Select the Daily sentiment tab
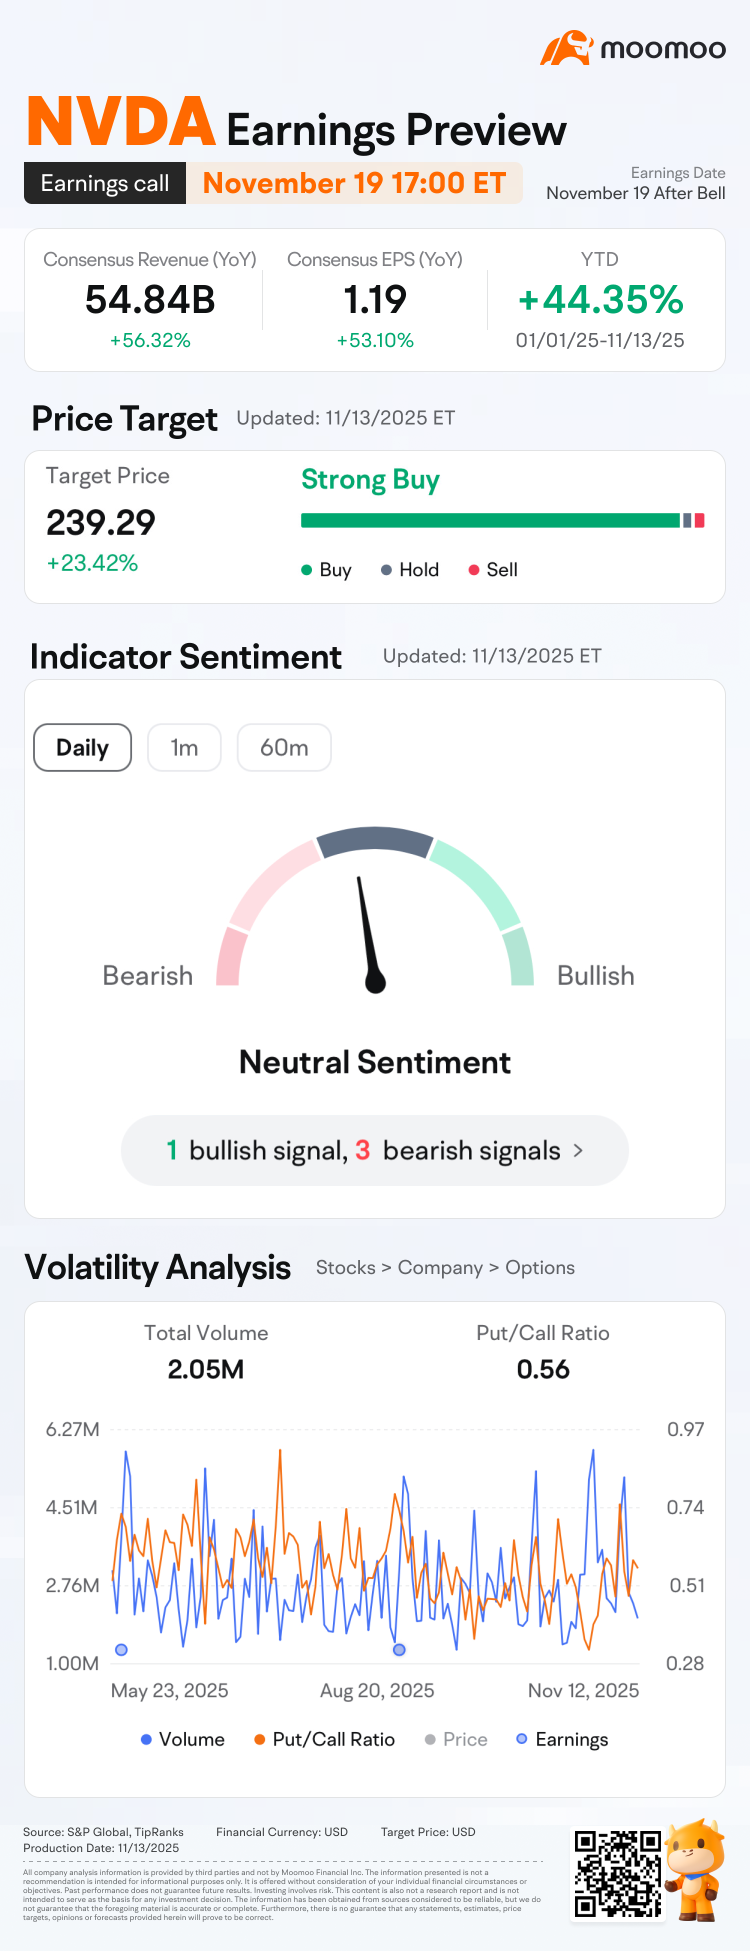 pyautogui.click(x=82, y=747)
